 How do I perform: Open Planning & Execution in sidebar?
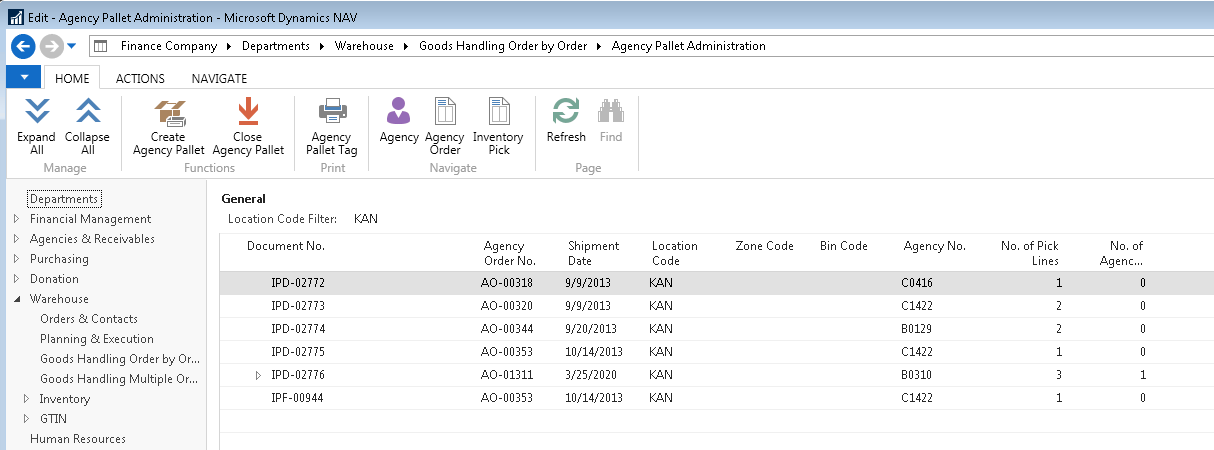[96, 339]
